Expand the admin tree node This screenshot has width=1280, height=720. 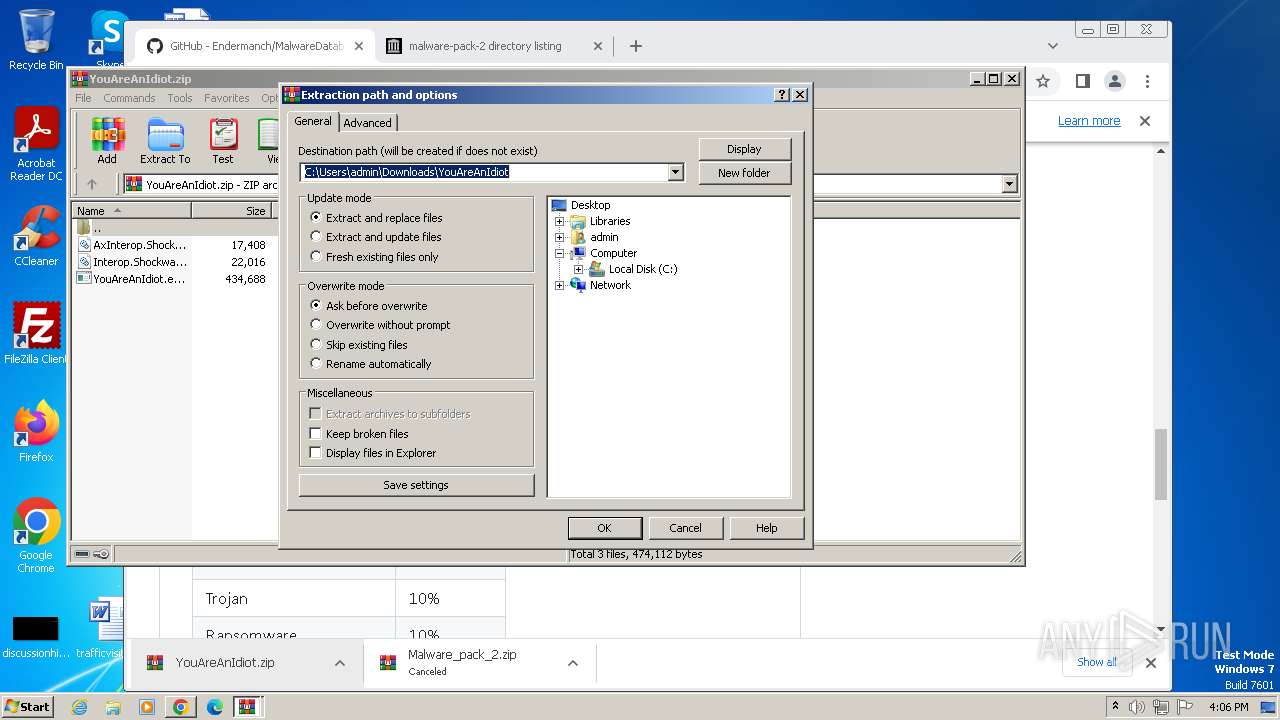point(559,237)
